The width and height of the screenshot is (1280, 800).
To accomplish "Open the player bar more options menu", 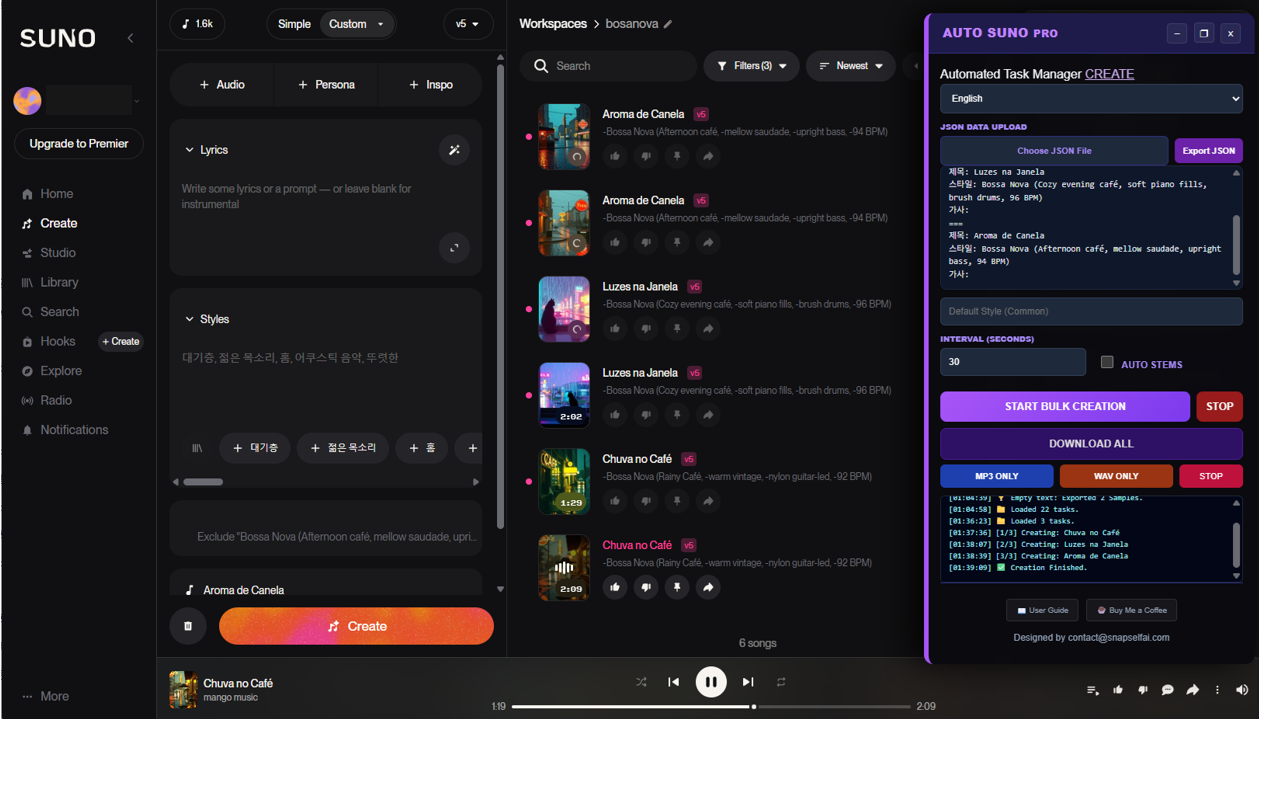I will click(1217, 690).
